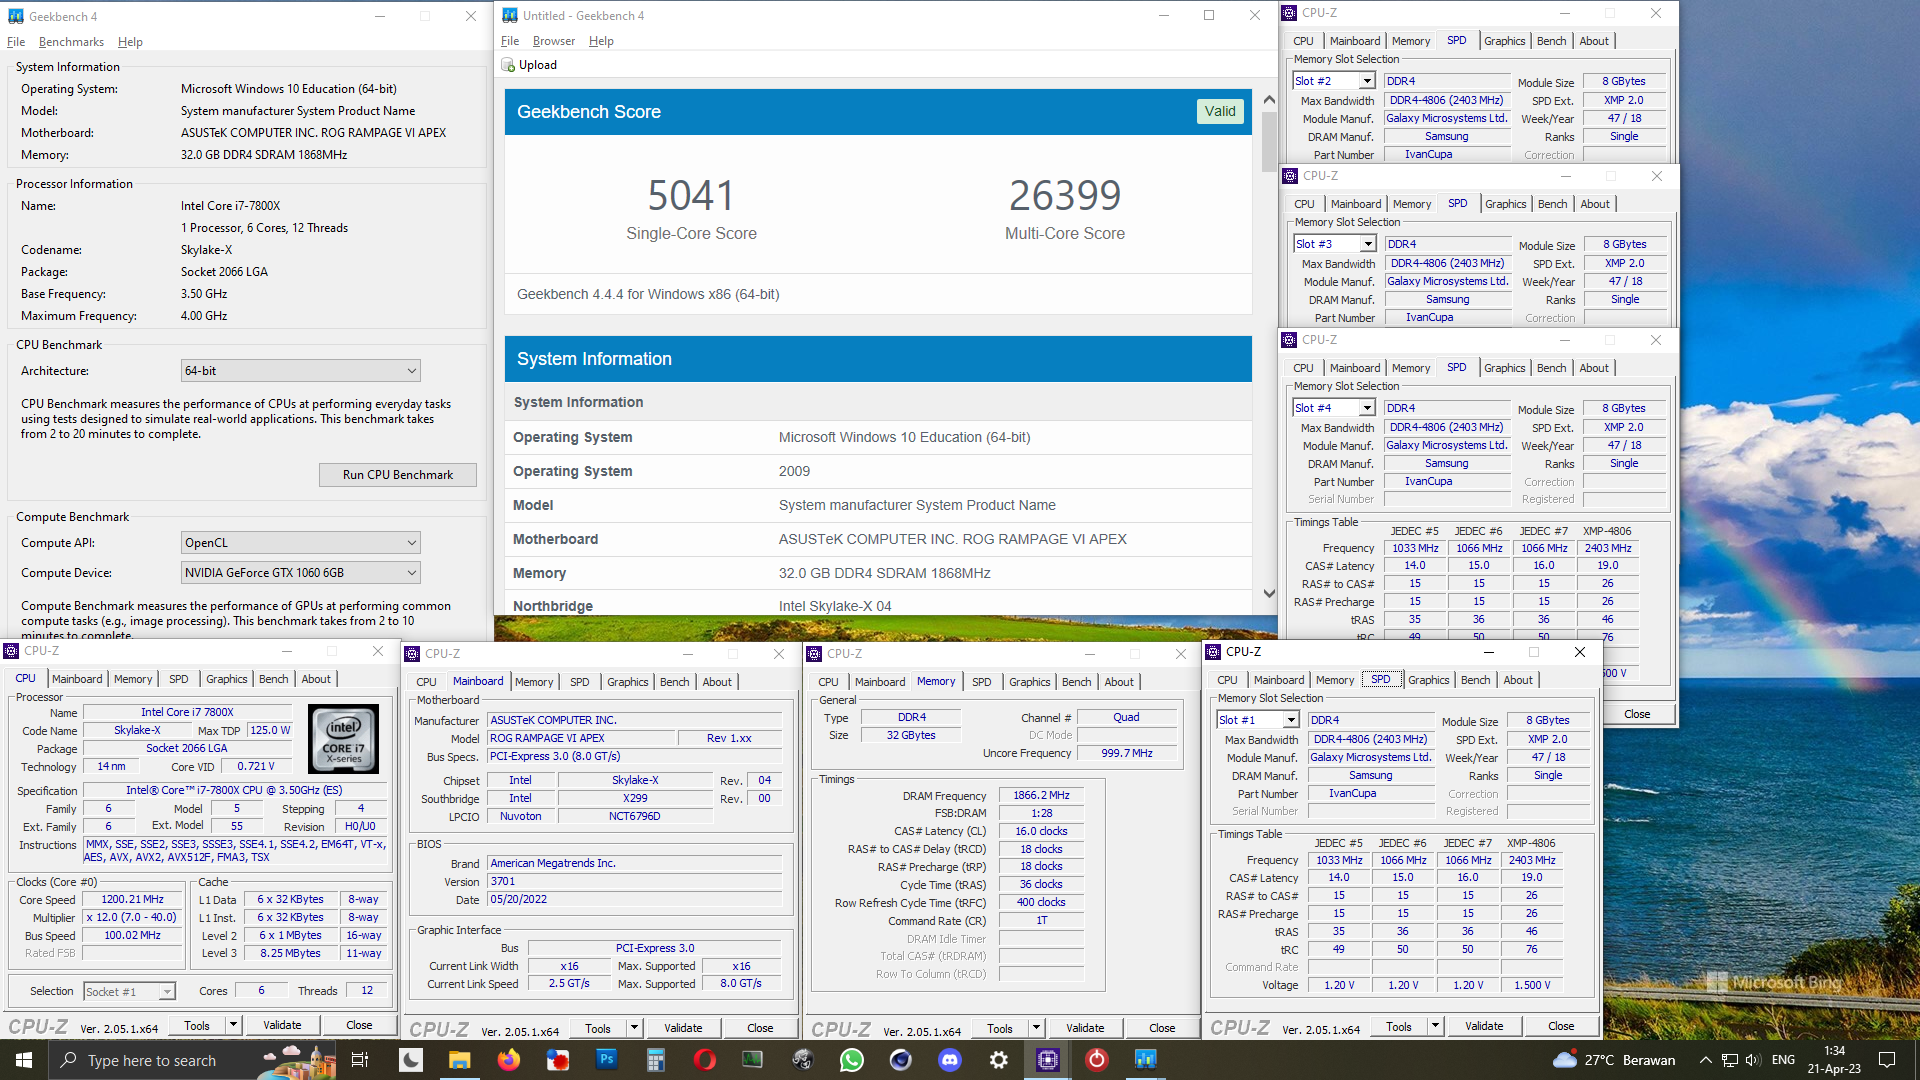Launch Firefox from the taskbar
Image resolution: width=1920 pixels, height=1080 pixels.
coord(508,1060)
